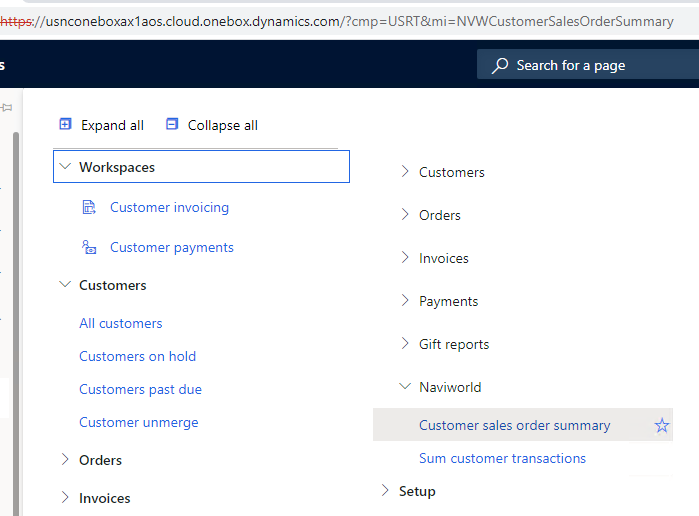Favorite Customer sales order summary with star
This screenshot has width=699, height=516.
coord(662,425)
